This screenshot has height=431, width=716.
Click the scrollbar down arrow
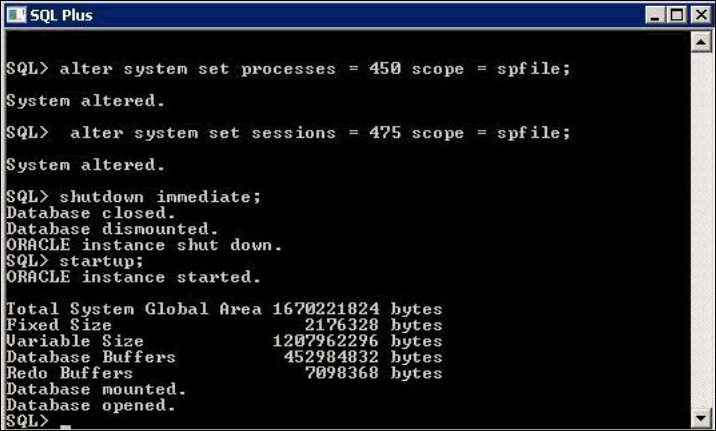[x=700, y=417]
